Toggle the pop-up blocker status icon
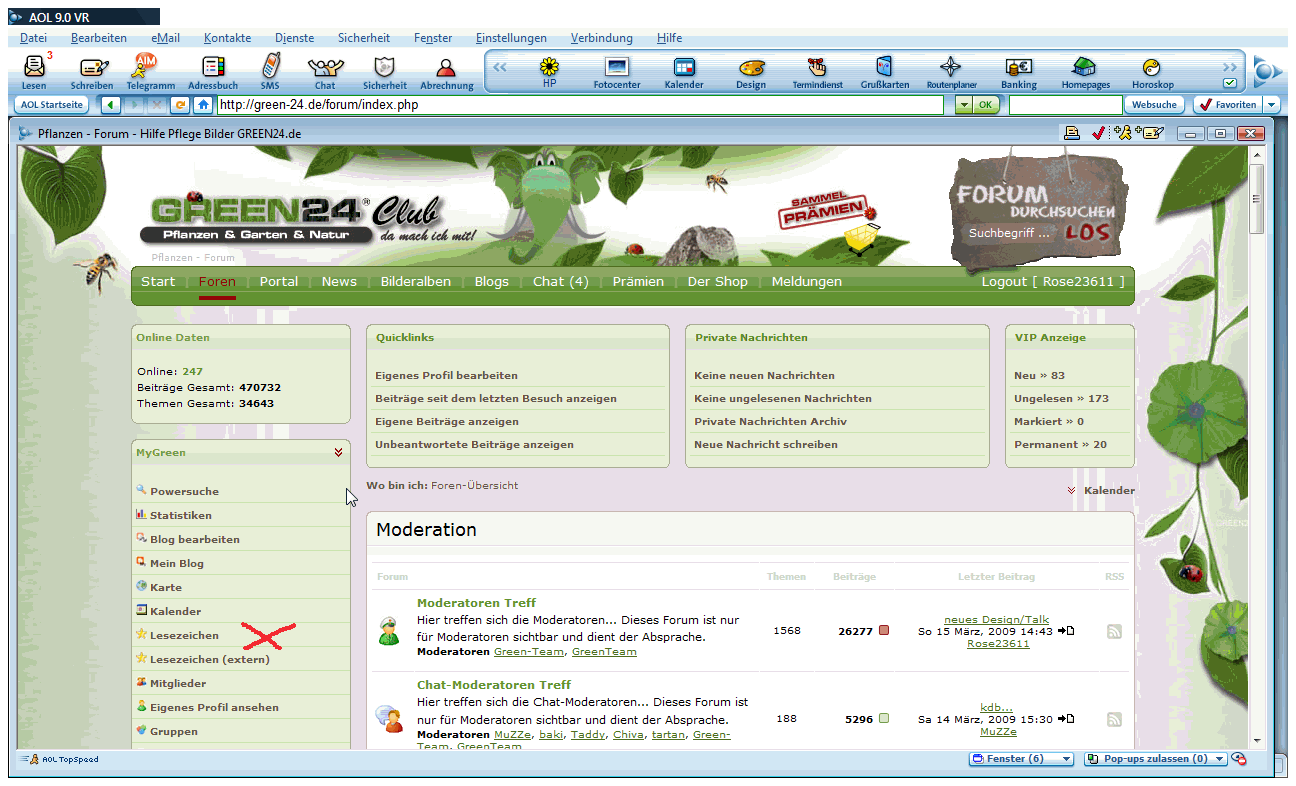Viewport: 1296px width, 786px height. (x=1239, y=759)
